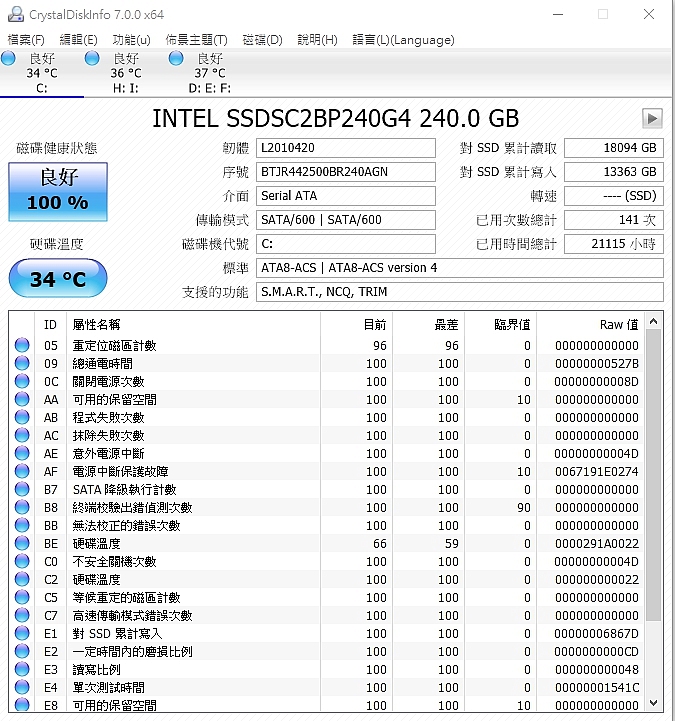
Task: Open the 說明(H) menu
Action: tap(317, 40)
